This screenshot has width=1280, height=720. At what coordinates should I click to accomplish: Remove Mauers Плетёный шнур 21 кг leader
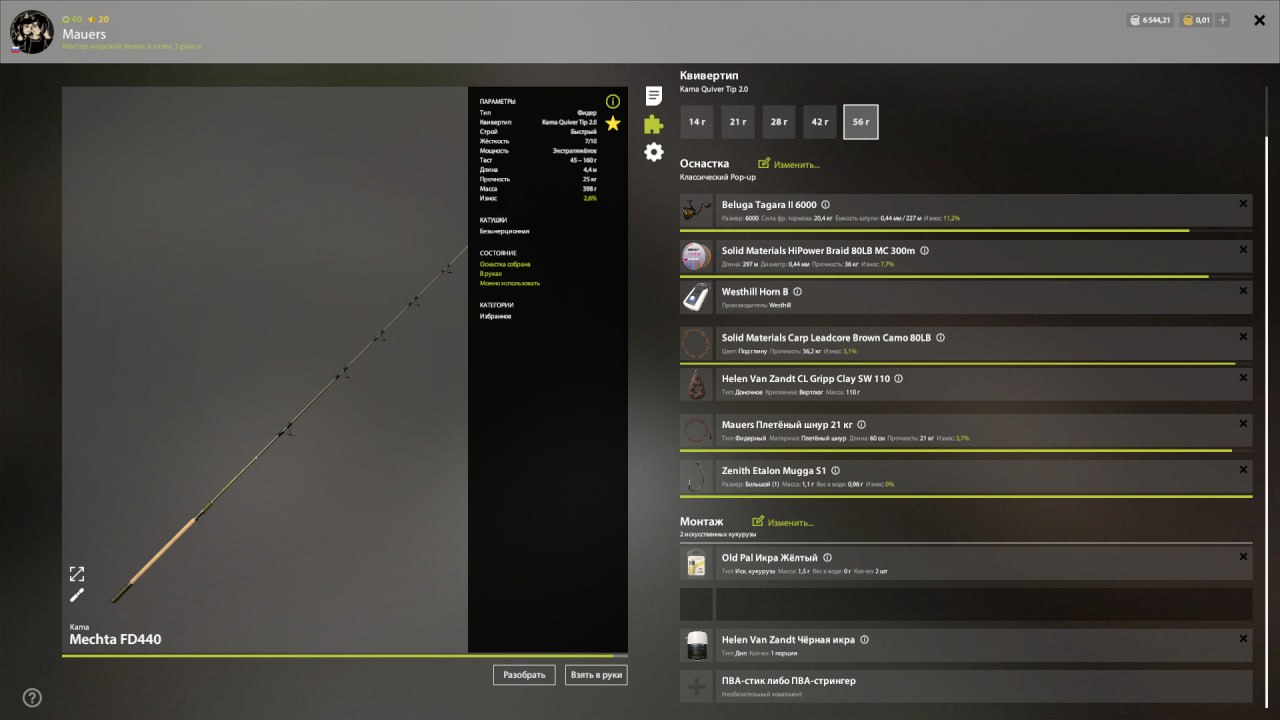pos(1243,423)
